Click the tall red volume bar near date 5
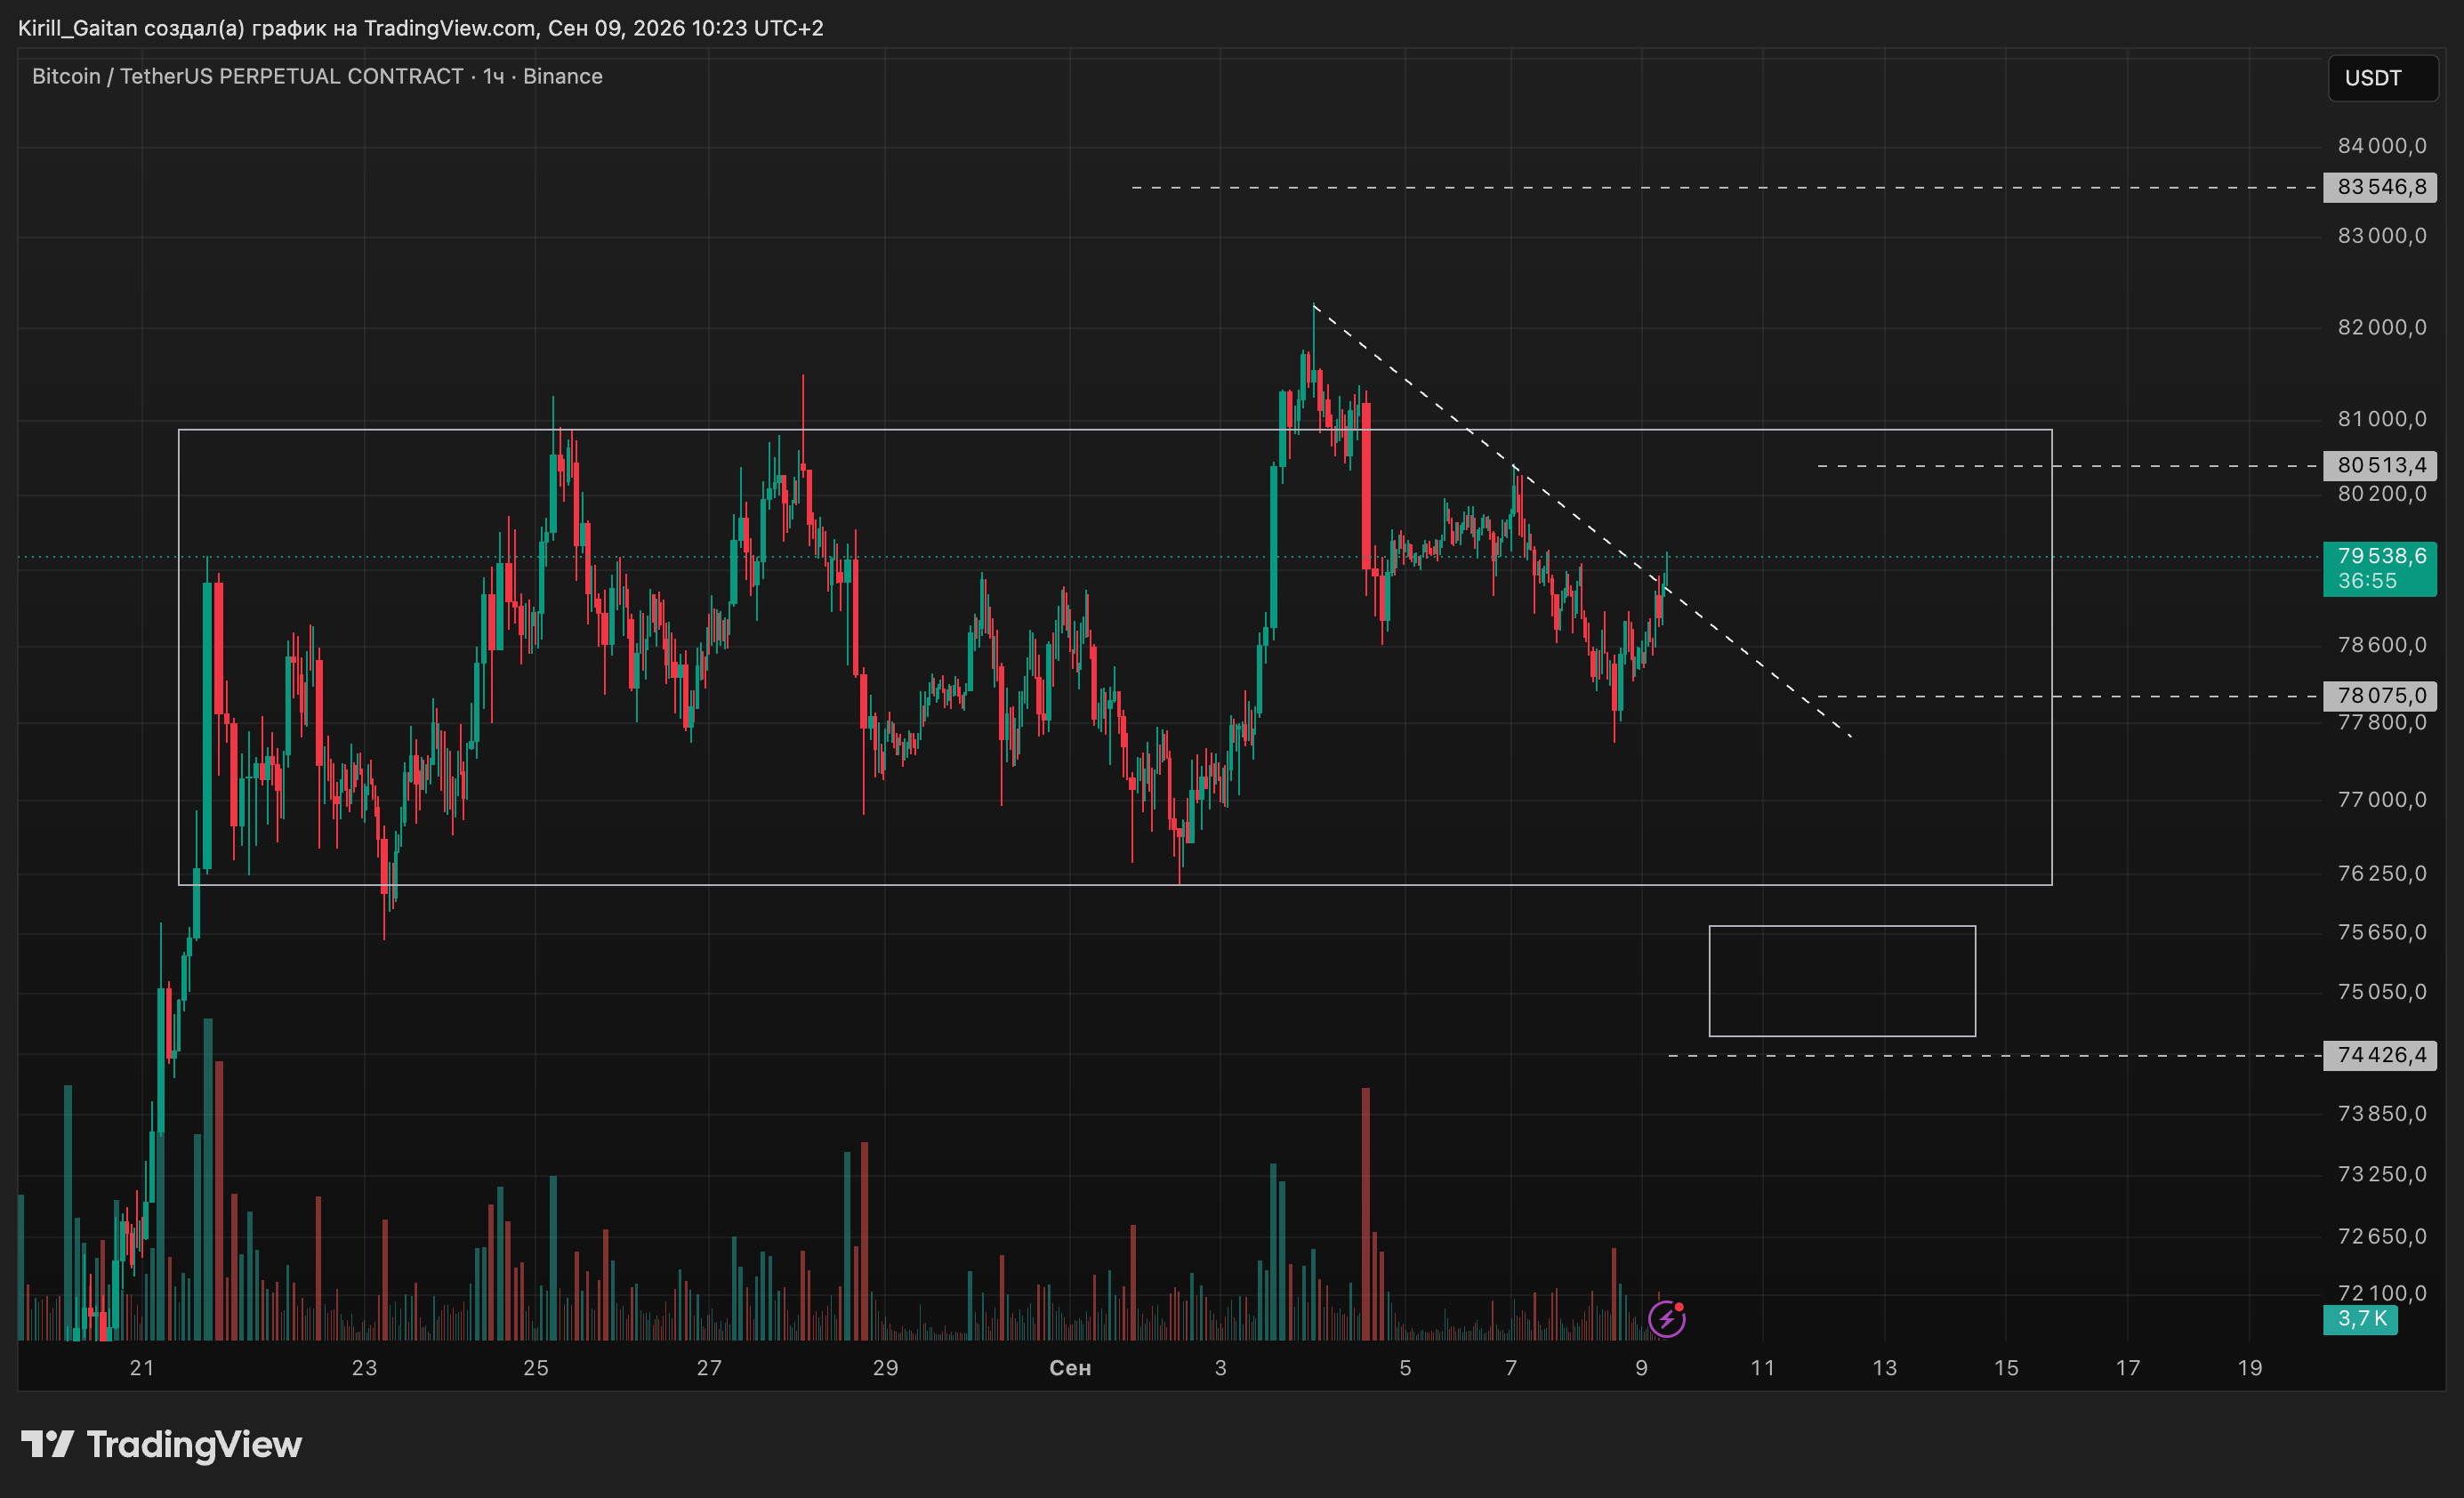Image resolution: width=2464 pixels, height=1498 pixels. point(1365,1213)
